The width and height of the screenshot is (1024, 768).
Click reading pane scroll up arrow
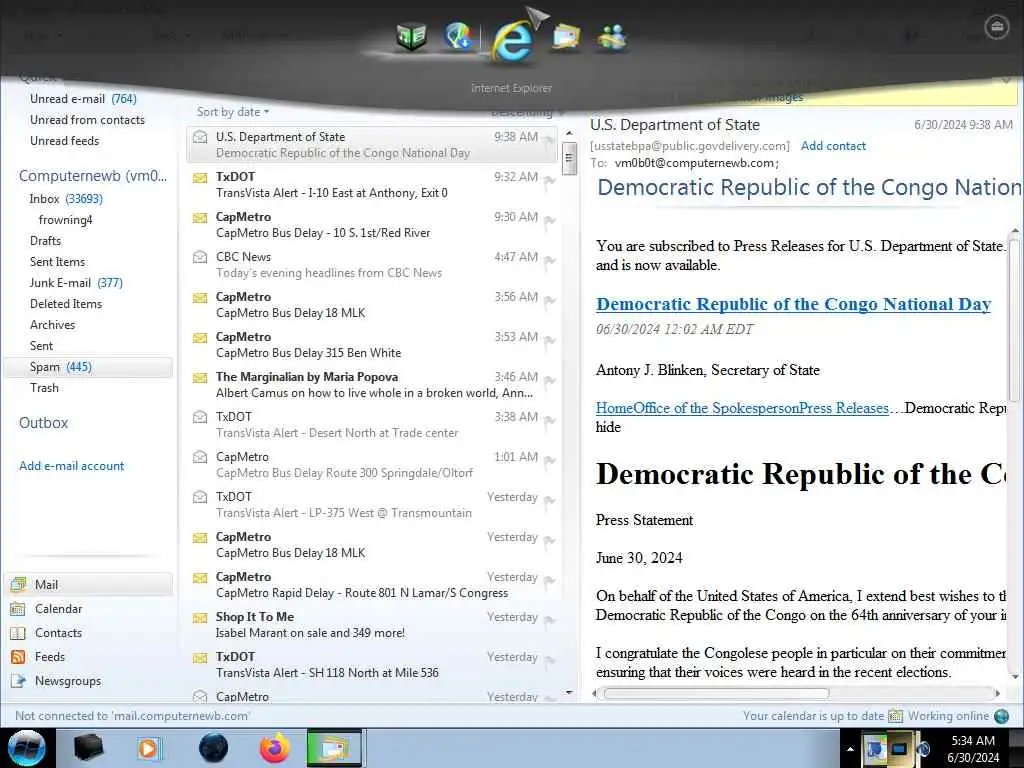pos(1014,232)
